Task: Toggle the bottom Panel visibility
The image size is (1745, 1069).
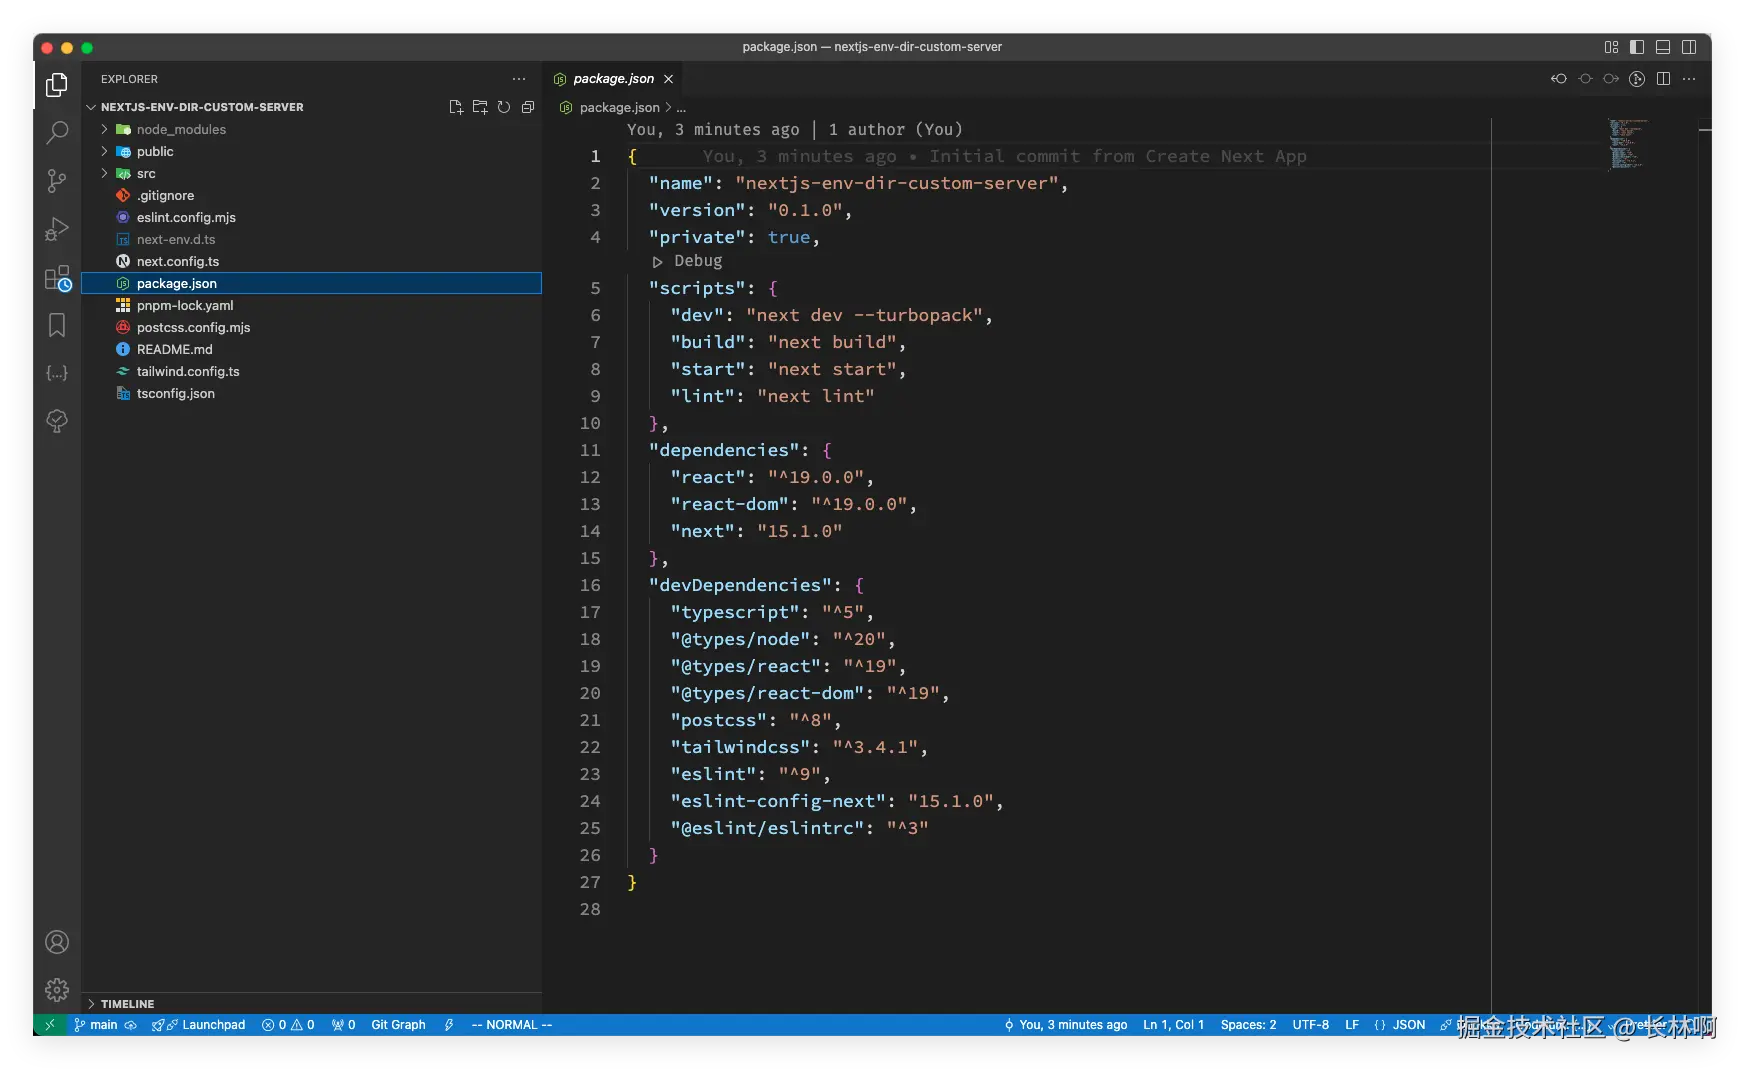Action: click(1663, 47)
